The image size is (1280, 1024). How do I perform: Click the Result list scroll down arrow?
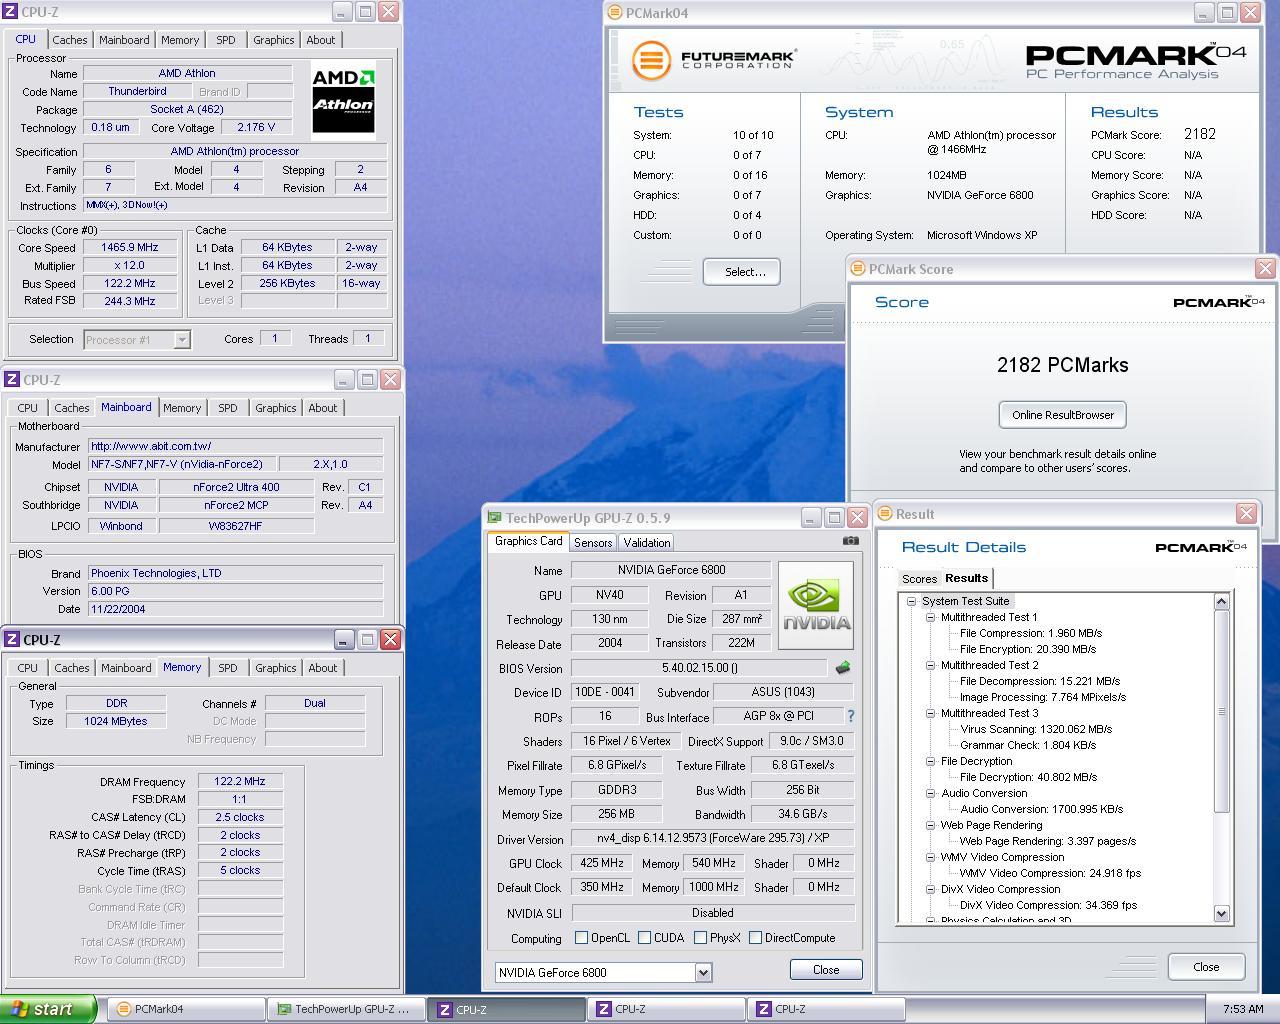1221,913
